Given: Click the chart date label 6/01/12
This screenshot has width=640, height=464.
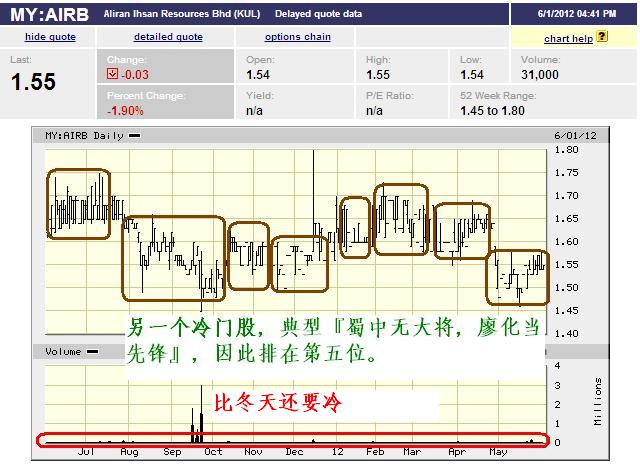Looking at the screenshot, I should (576, 135).
